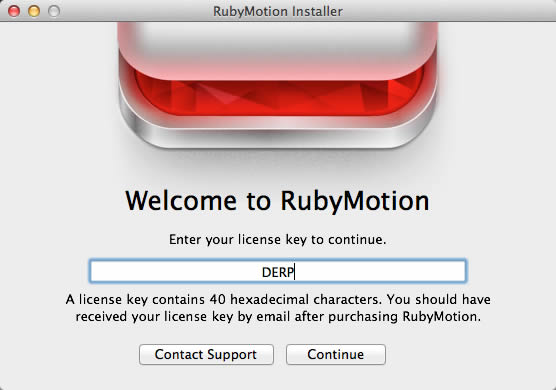556x390 pixels.
Task: Click the red RubyMotion logo graphic
Action: [x=278, y=85]
